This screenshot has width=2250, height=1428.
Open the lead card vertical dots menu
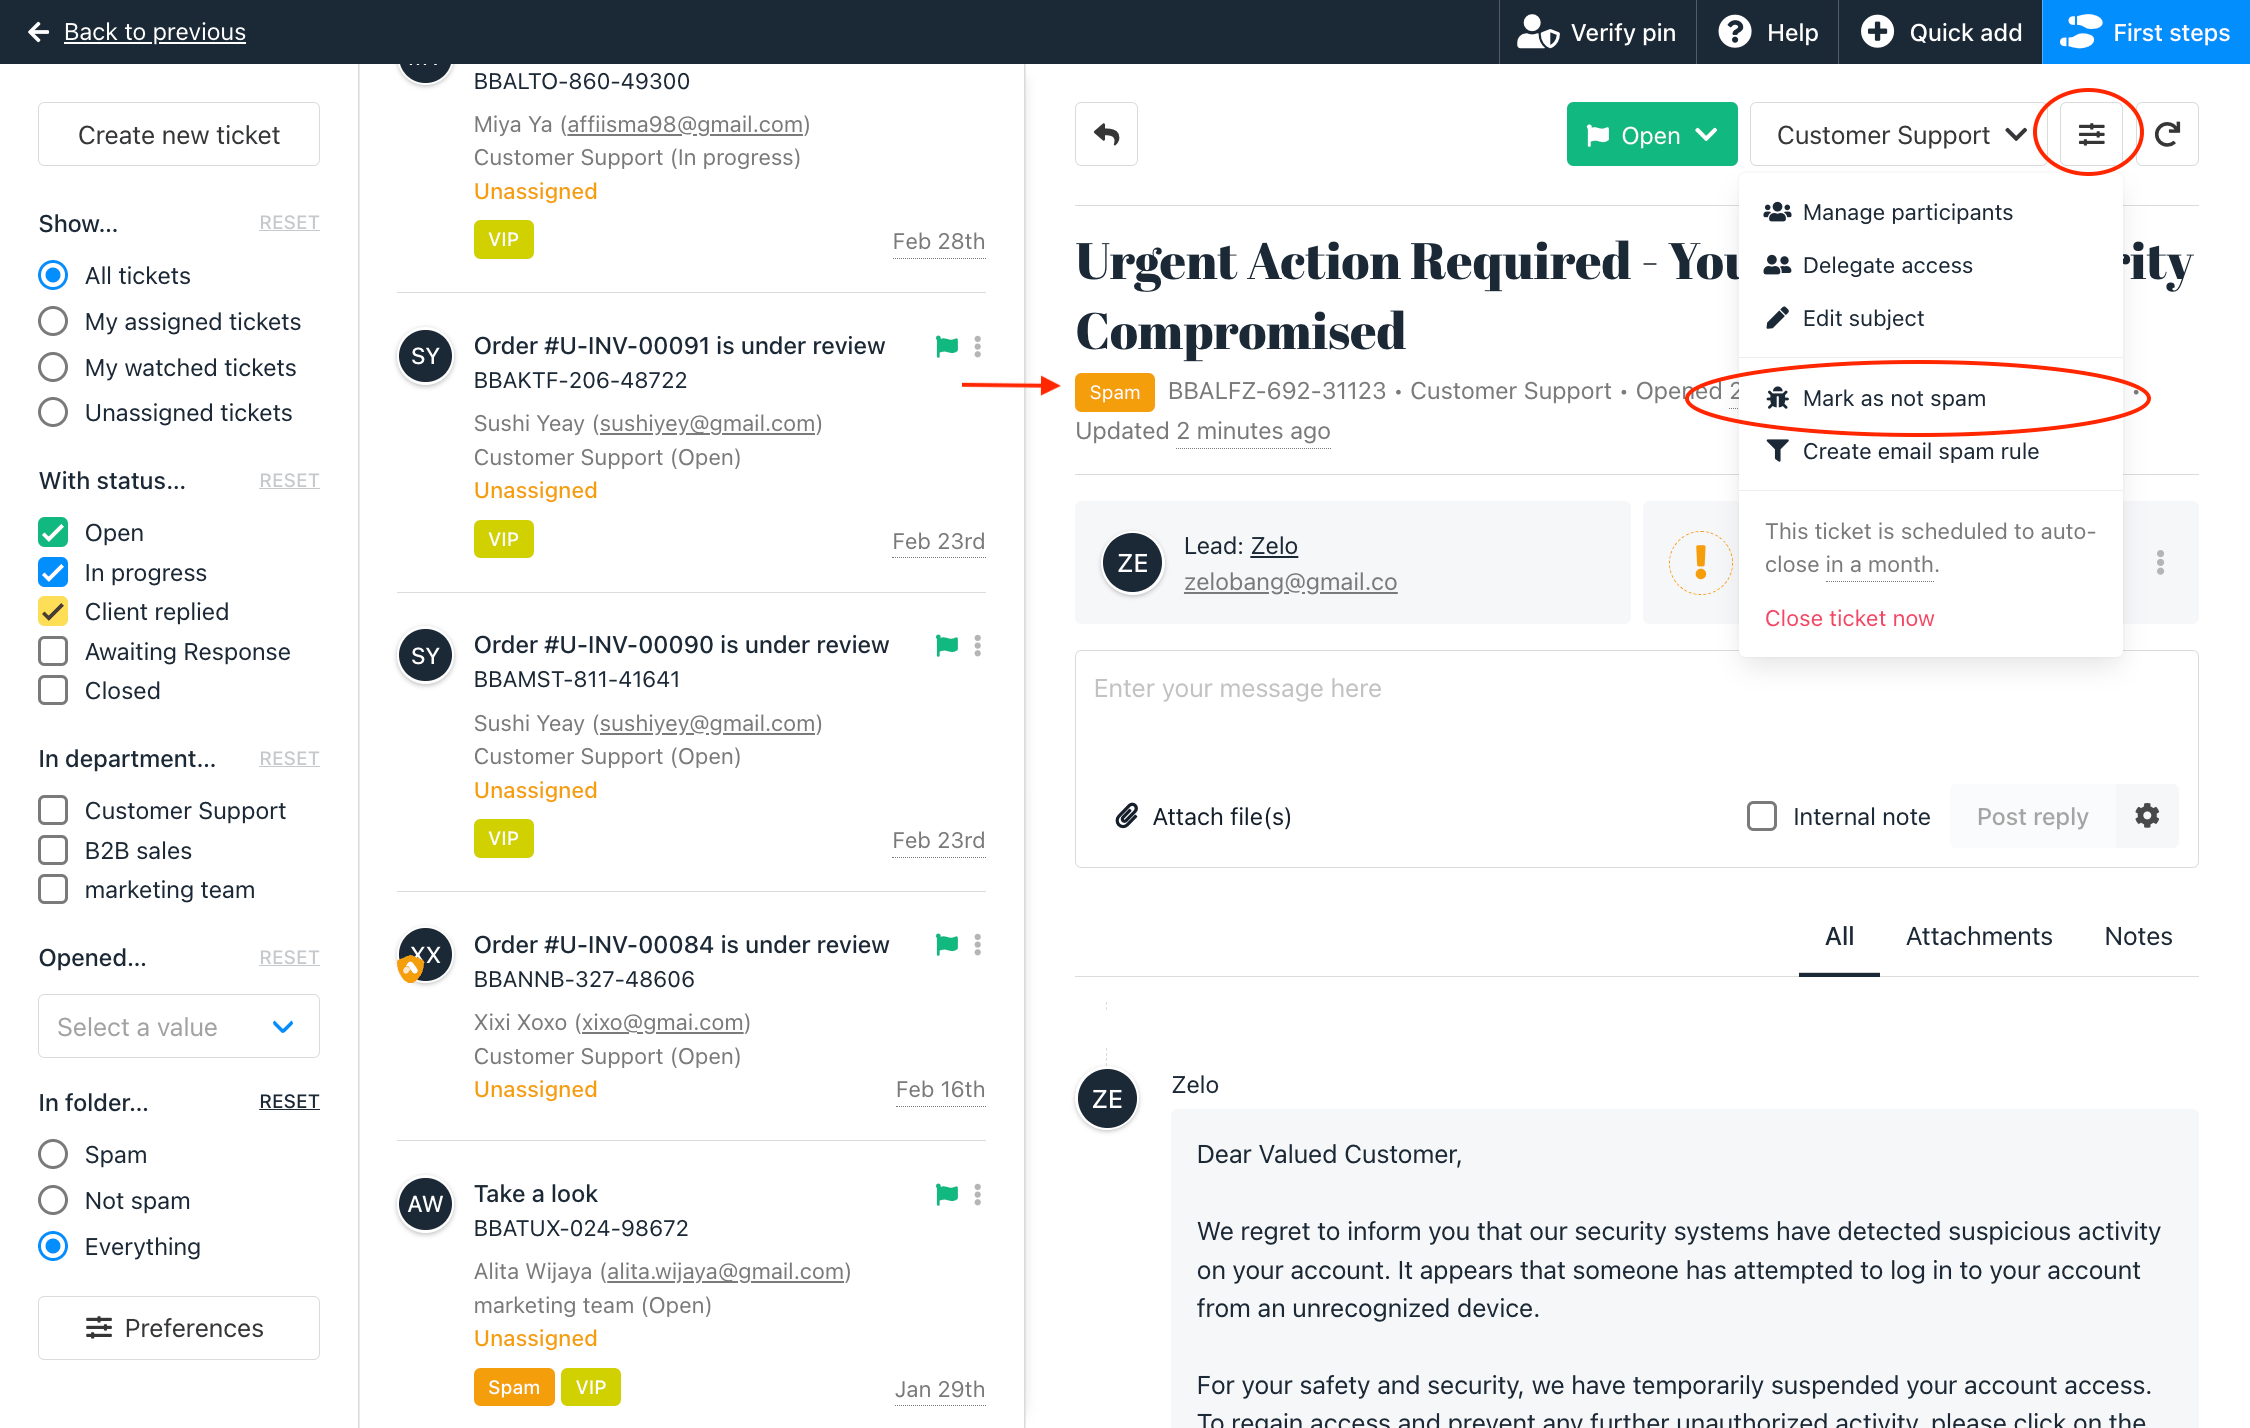[x=2161, y=562]
